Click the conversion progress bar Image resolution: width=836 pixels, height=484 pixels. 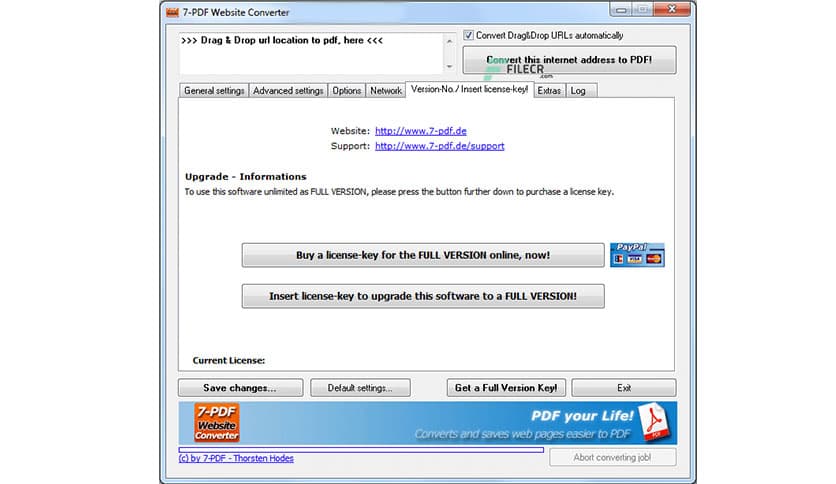tap(361, 450)
